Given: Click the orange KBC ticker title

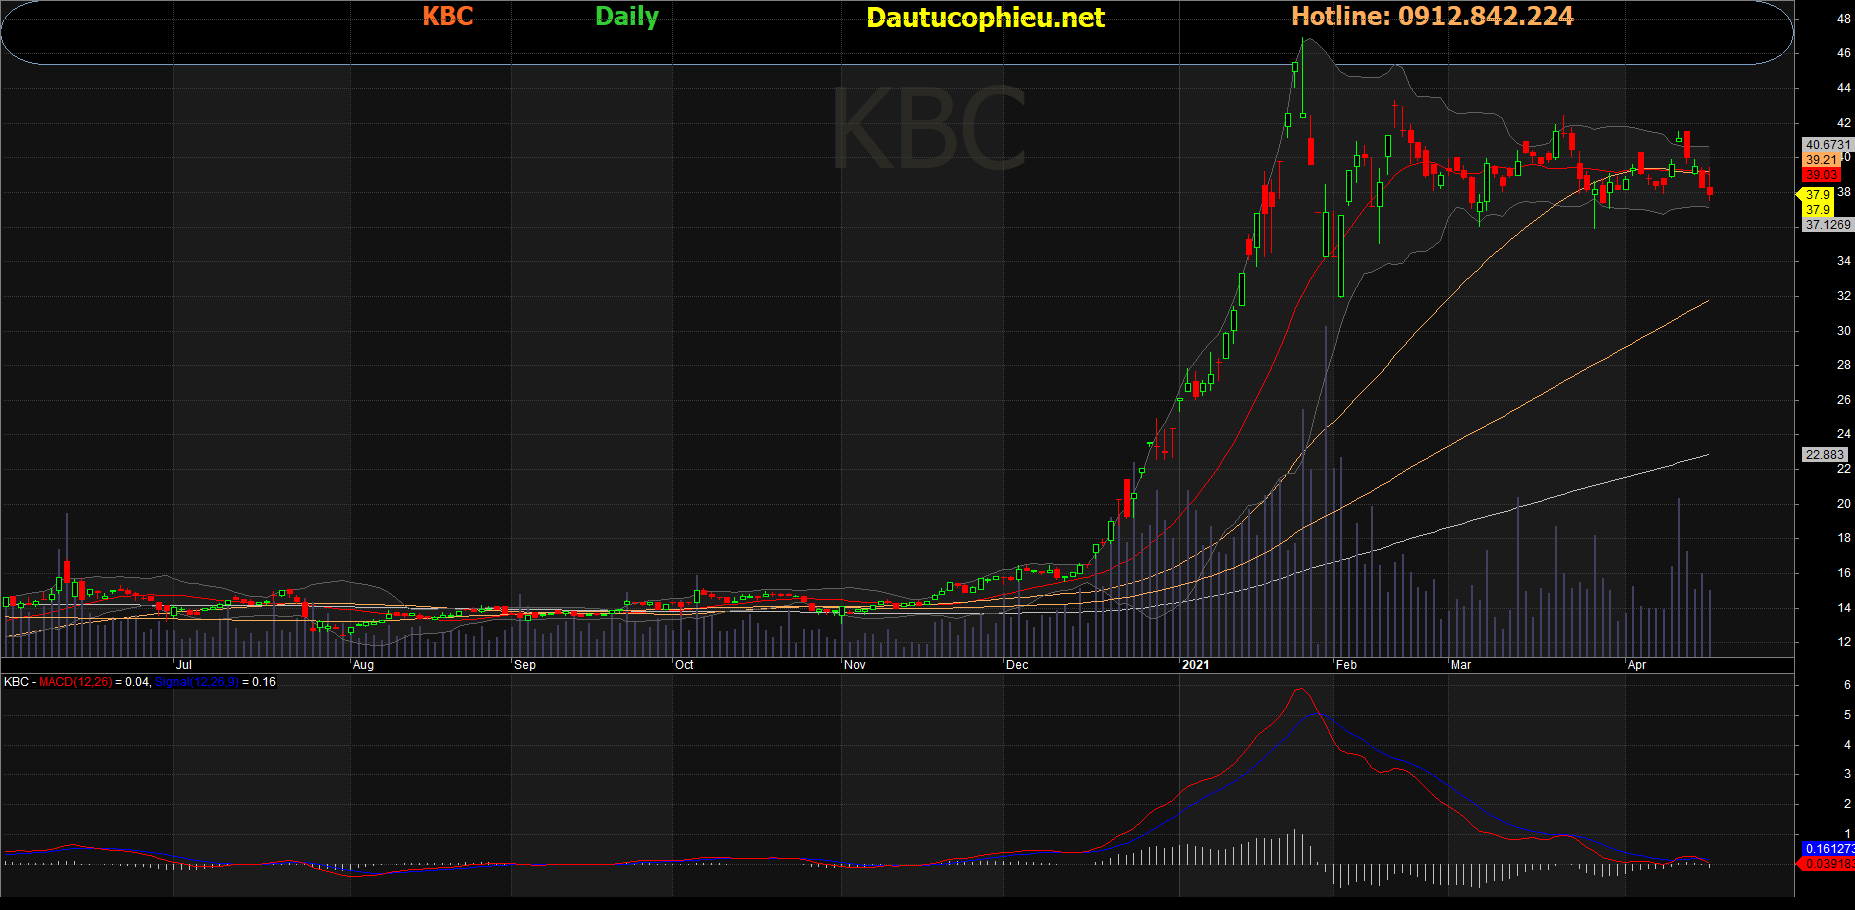Looking at the screenshot, I should point(447,17).
